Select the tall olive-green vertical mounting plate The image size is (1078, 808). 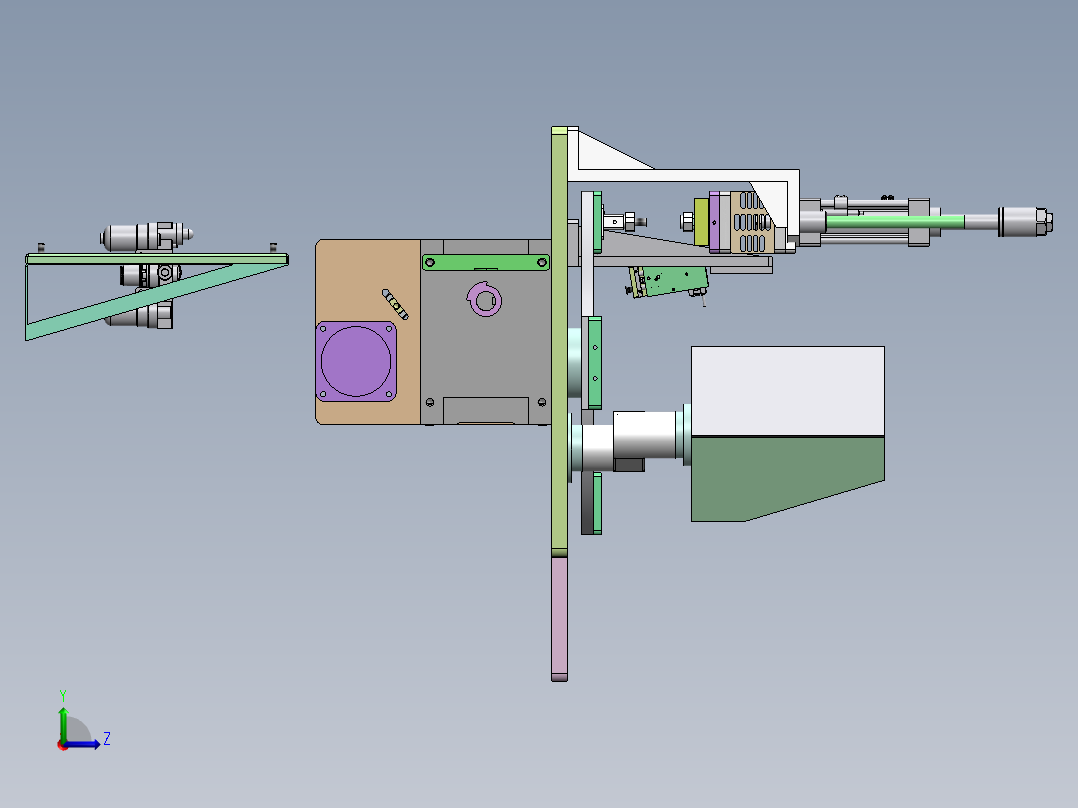tap(560, 341)
